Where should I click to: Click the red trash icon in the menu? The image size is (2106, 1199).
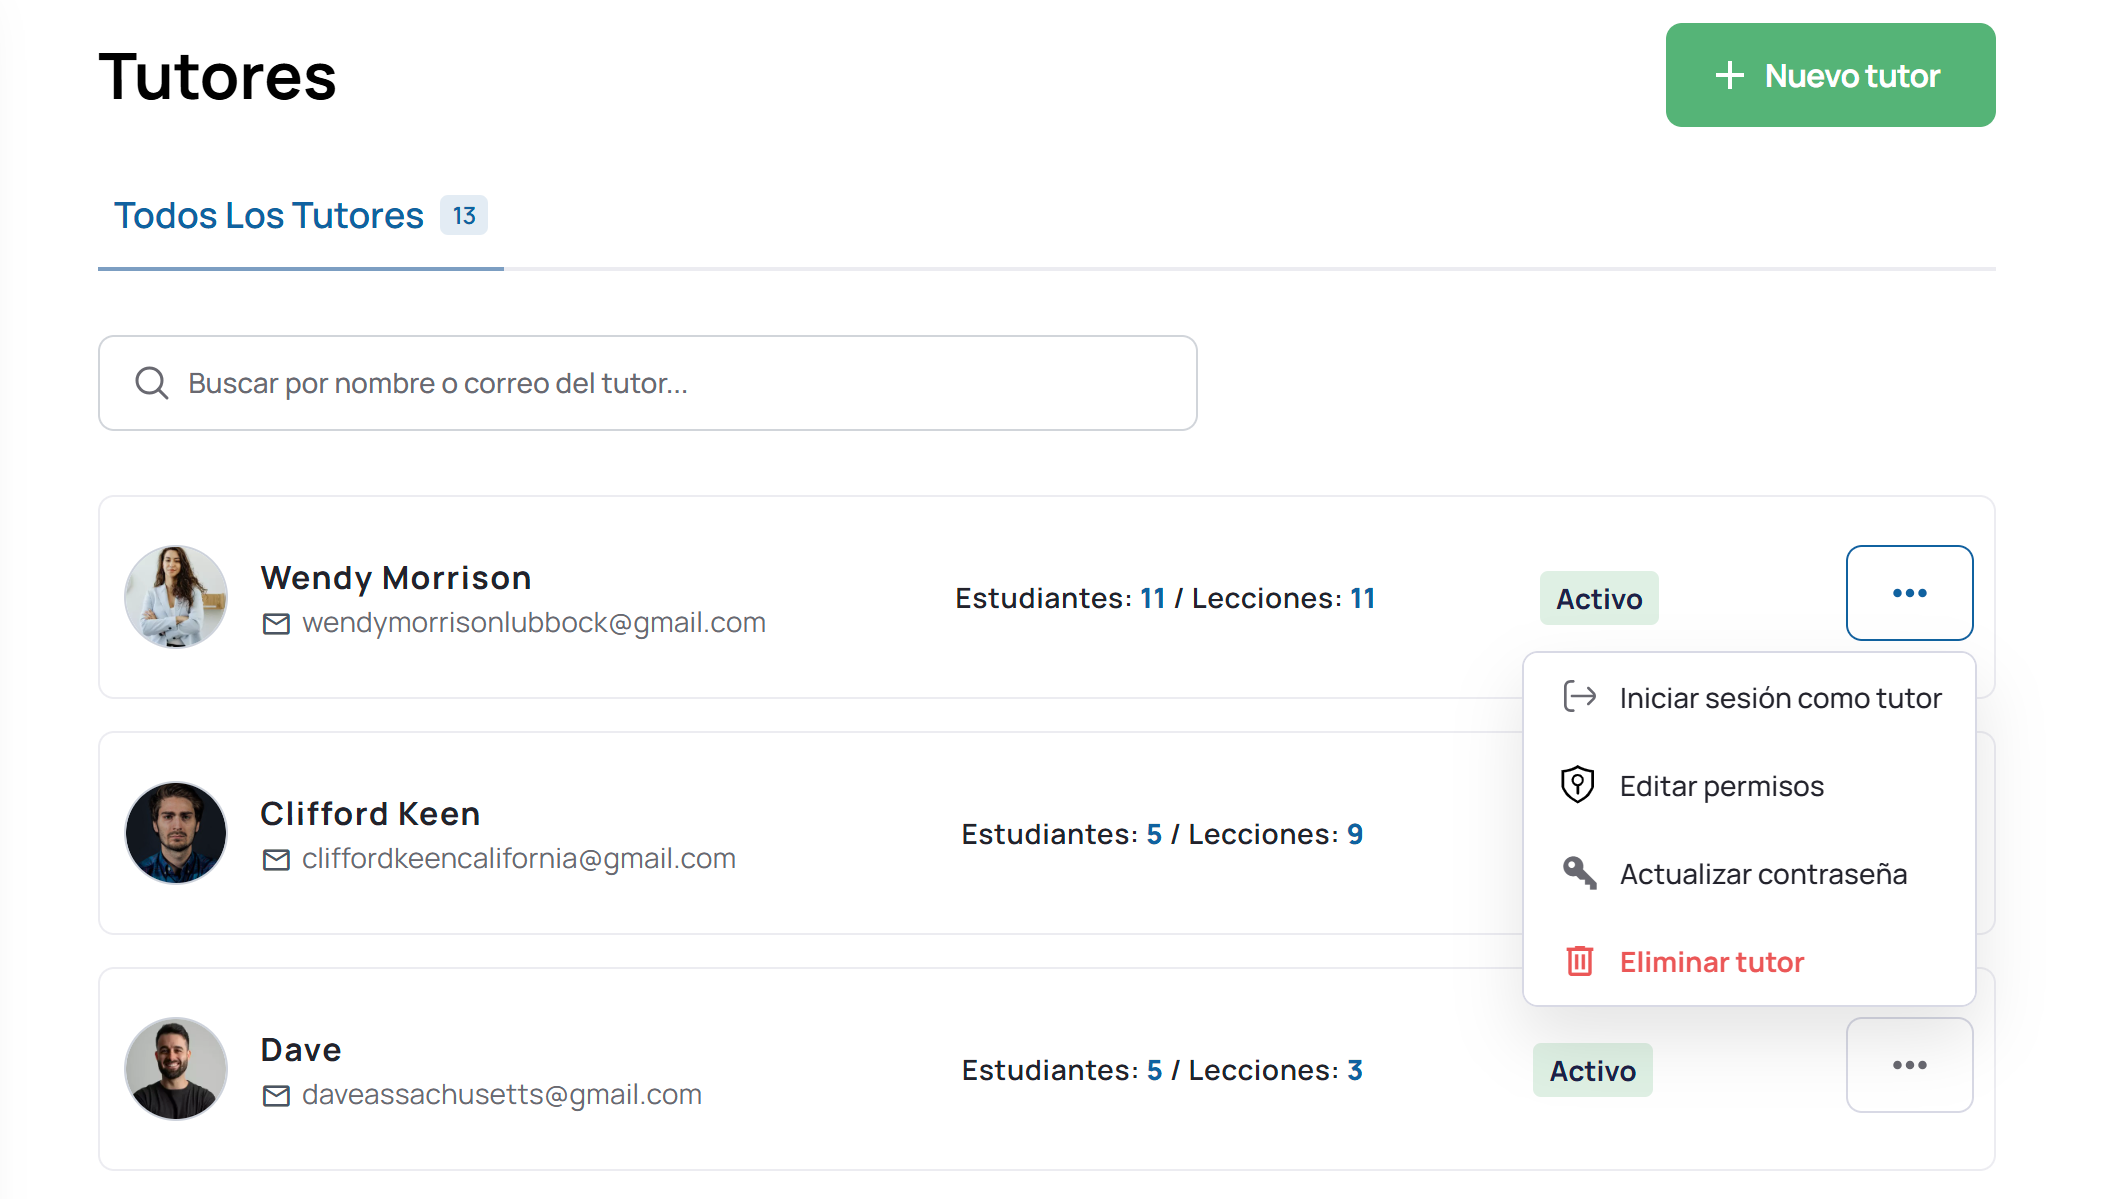coord(1579,961)
